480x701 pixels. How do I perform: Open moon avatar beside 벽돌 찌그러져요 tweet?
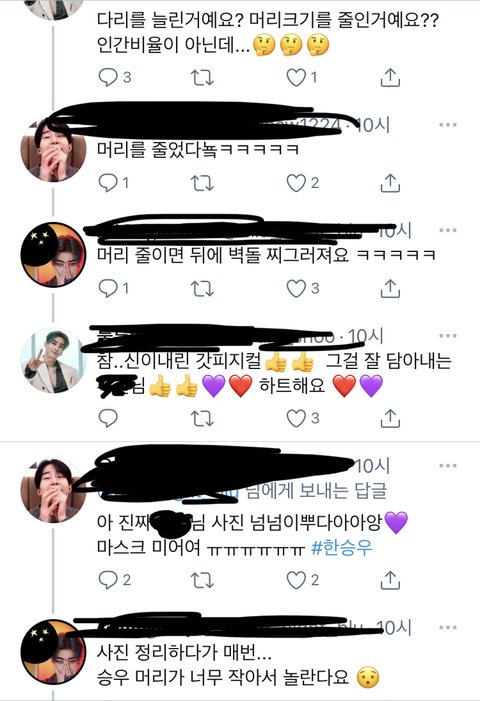coord(53,254)
